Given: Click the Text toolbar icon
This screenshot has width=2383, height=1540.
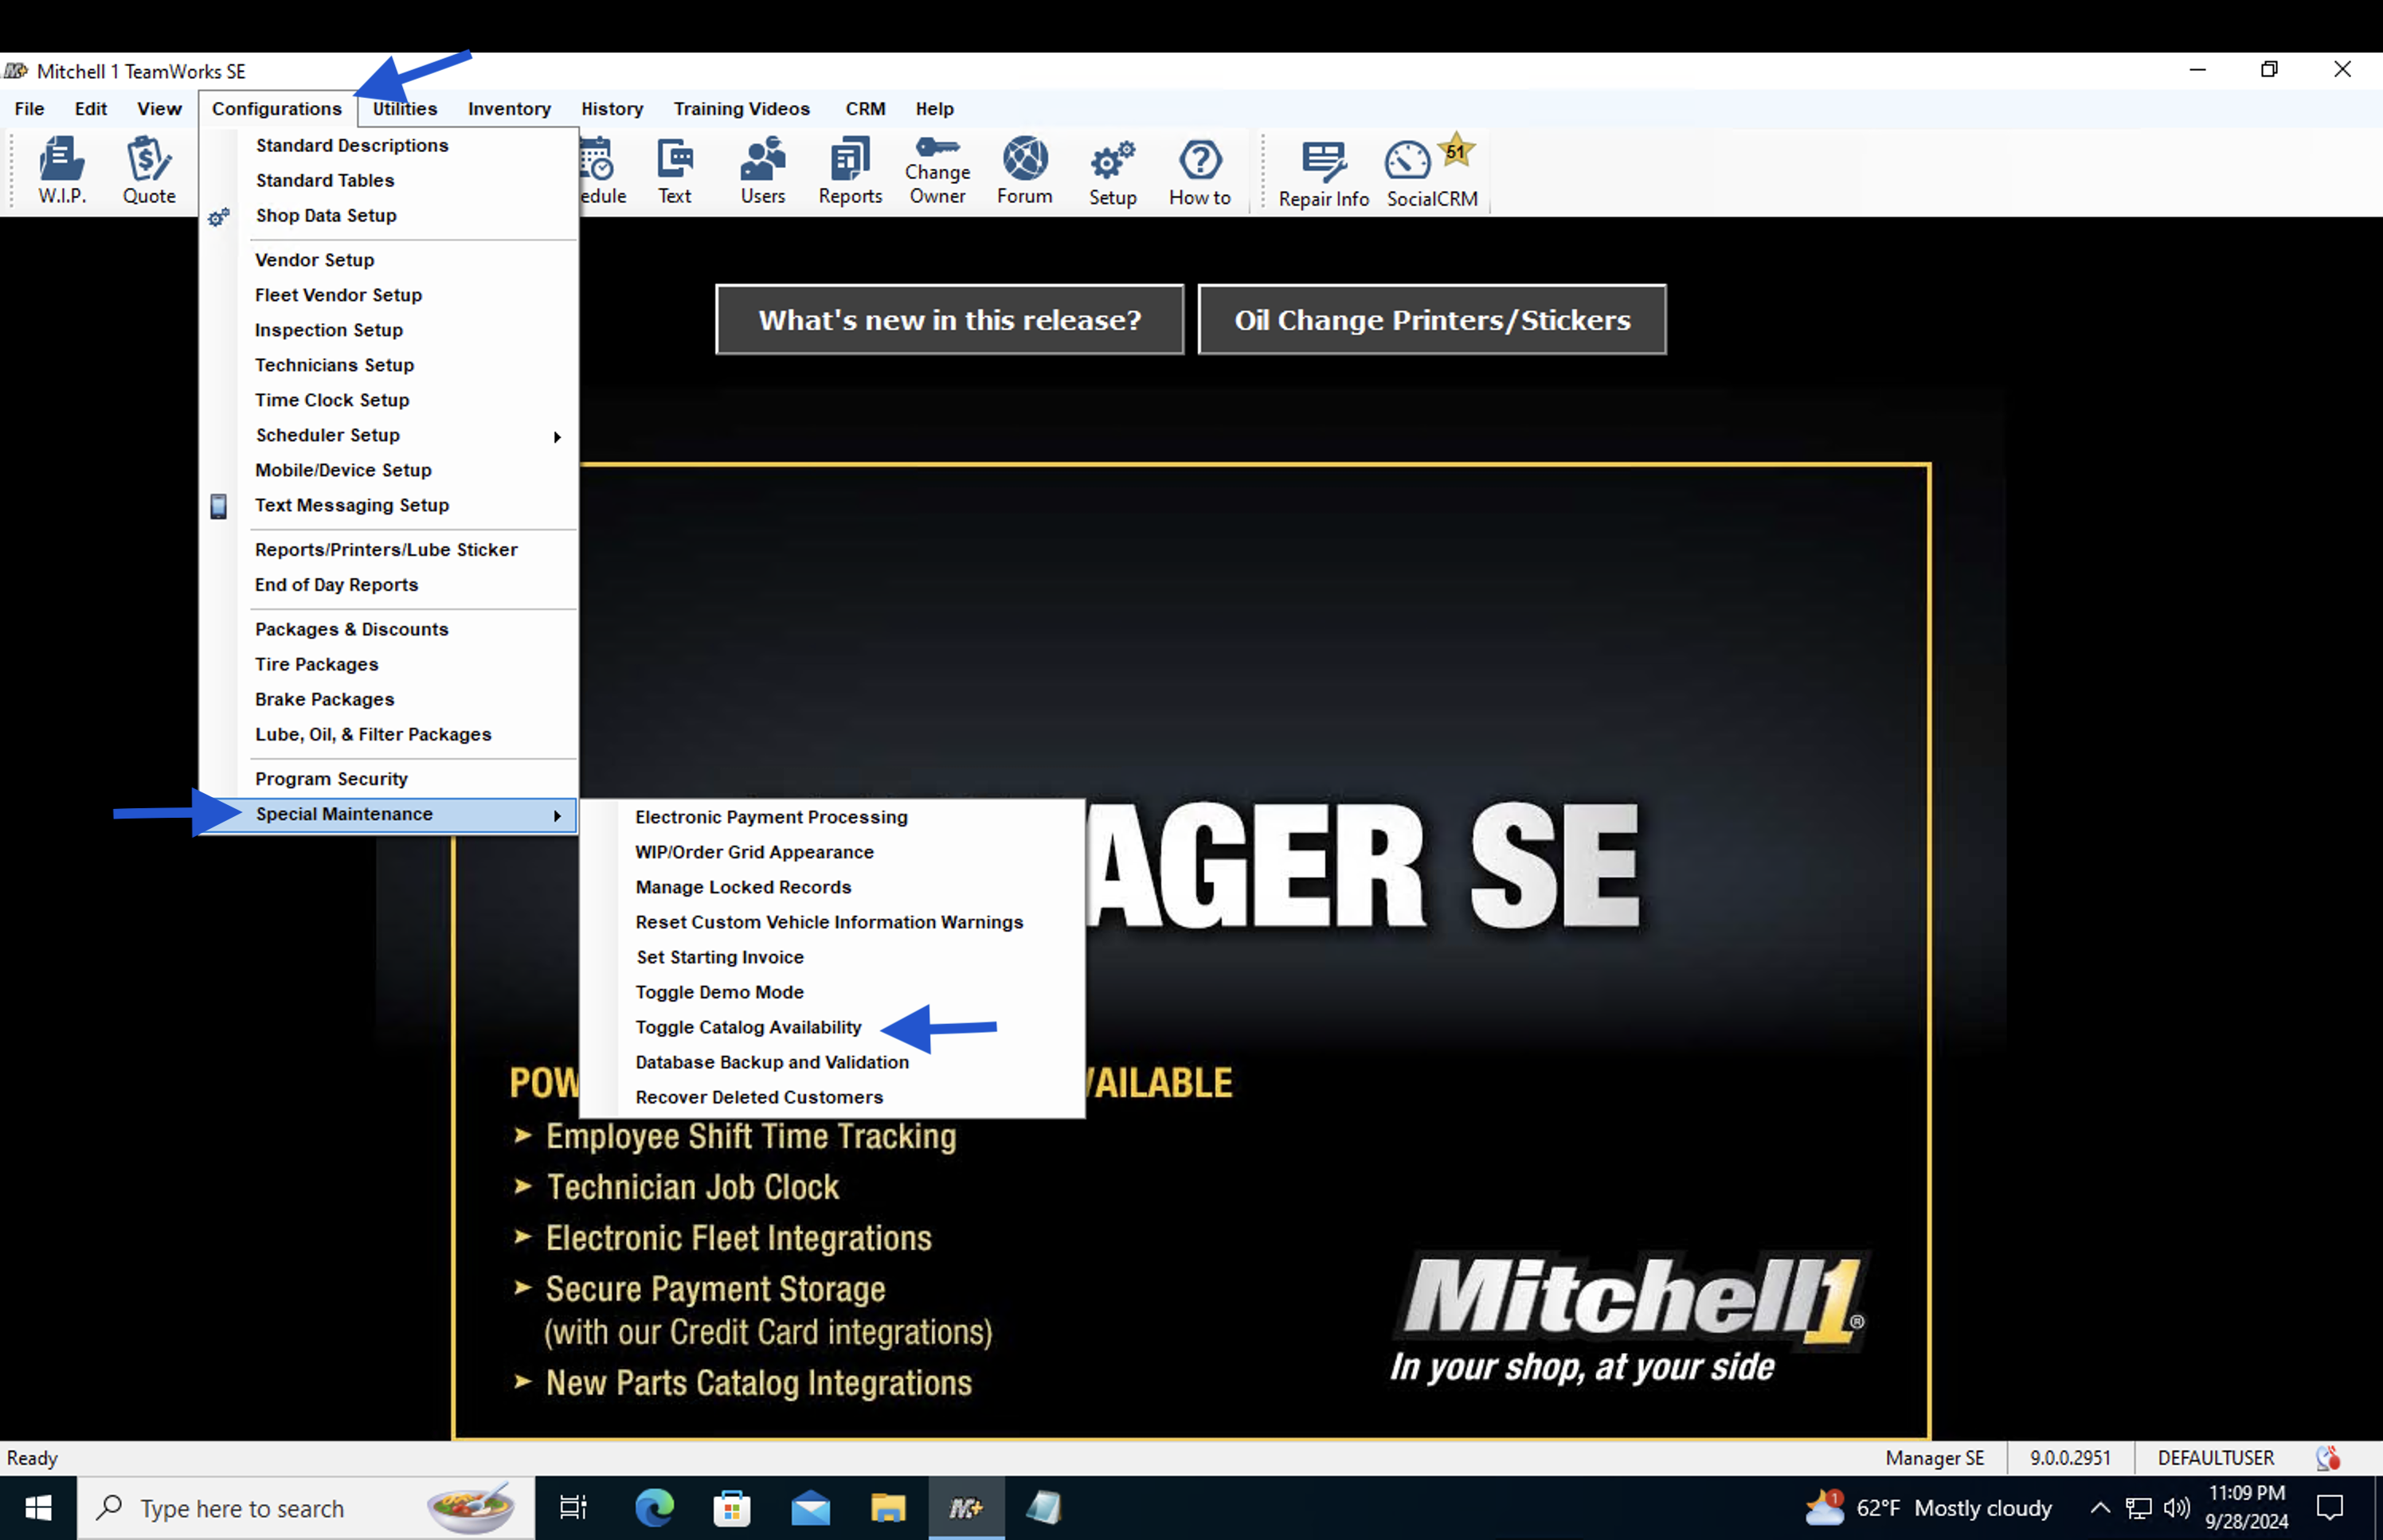Looking at the screenshot, I should [675, 171].
